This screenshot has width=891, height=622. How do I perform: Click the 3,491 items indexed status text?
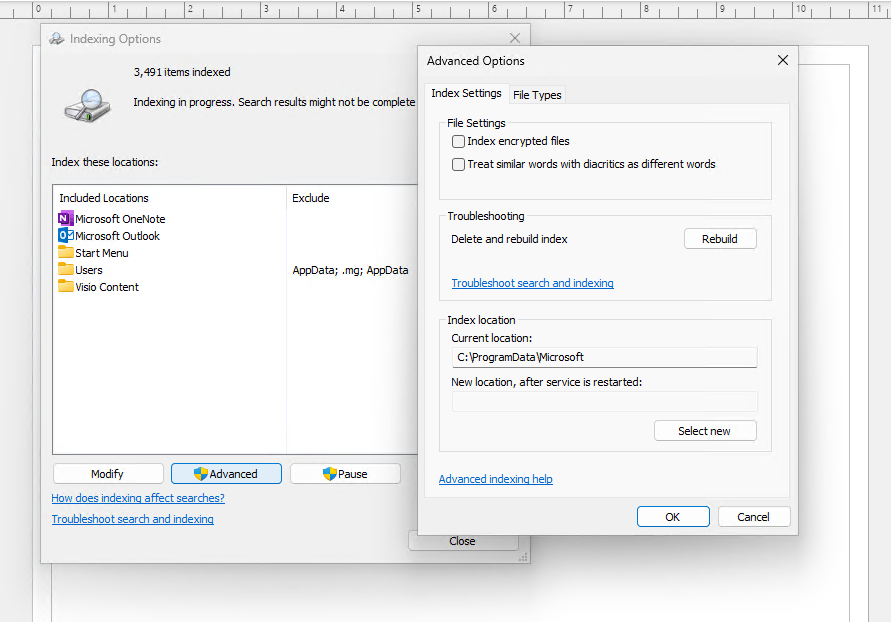point(182,72)
